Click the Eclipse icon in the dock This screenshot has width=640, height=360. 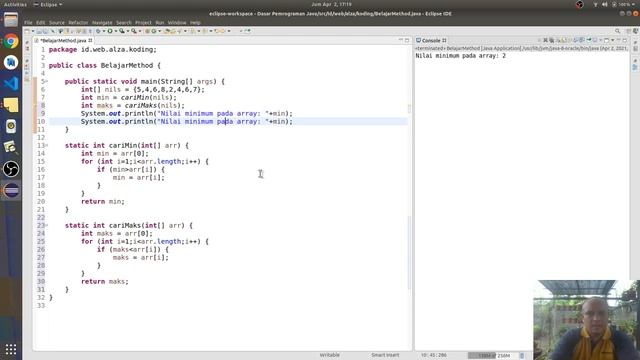11,190
